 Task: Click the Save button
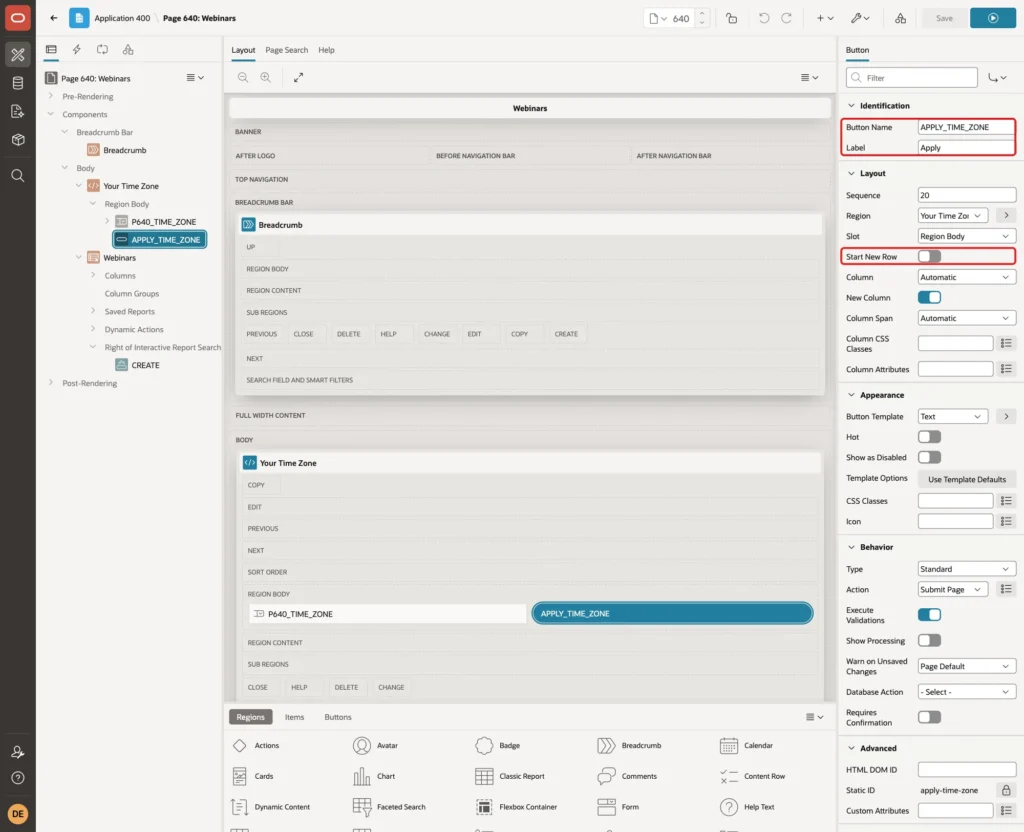944,18
